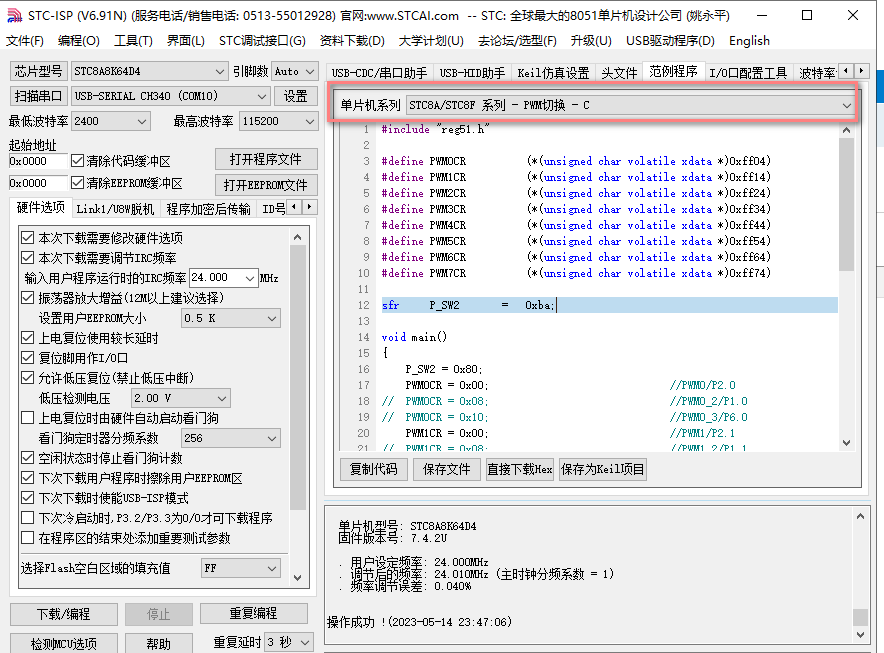Toggle 允许低压复位(禁止低压中断) checkbox

tap(27, 378)
